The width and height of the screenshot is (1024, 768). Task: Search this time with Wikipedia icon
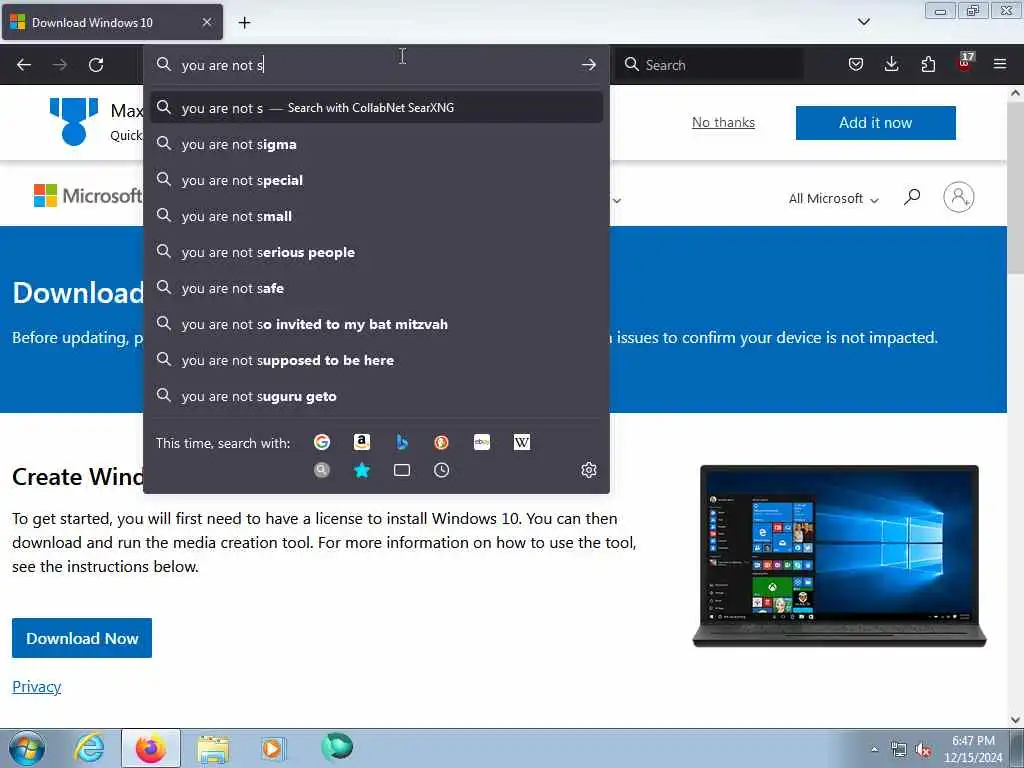point(522,442)
